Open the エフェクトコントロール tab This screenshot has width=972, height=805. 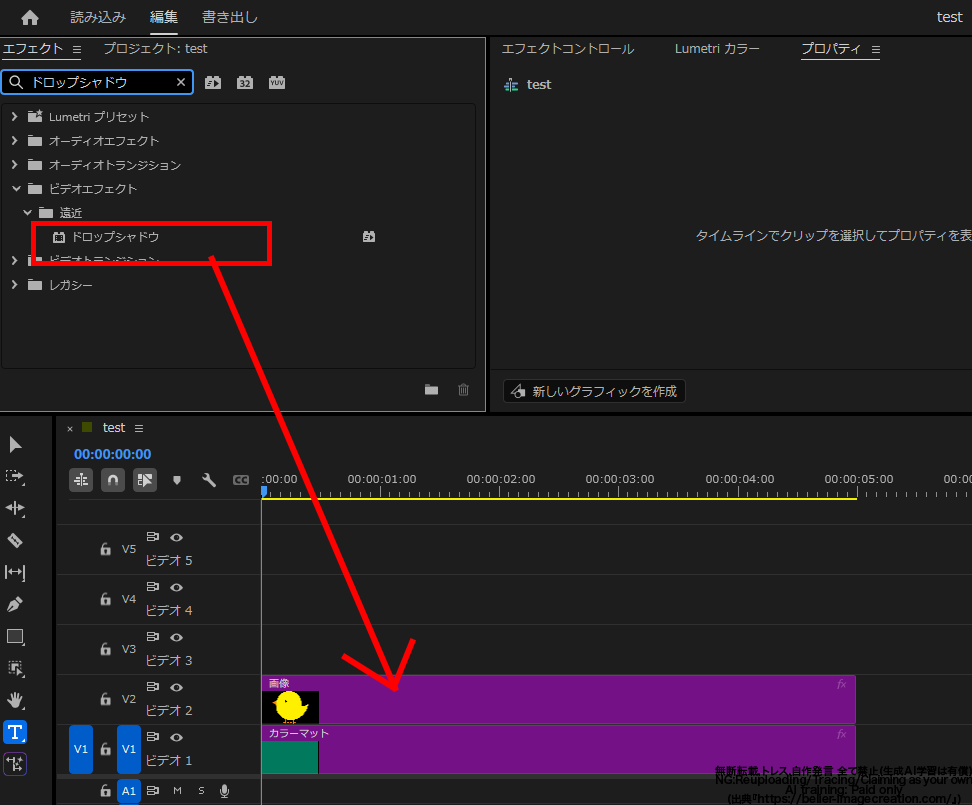click(567, 49)
